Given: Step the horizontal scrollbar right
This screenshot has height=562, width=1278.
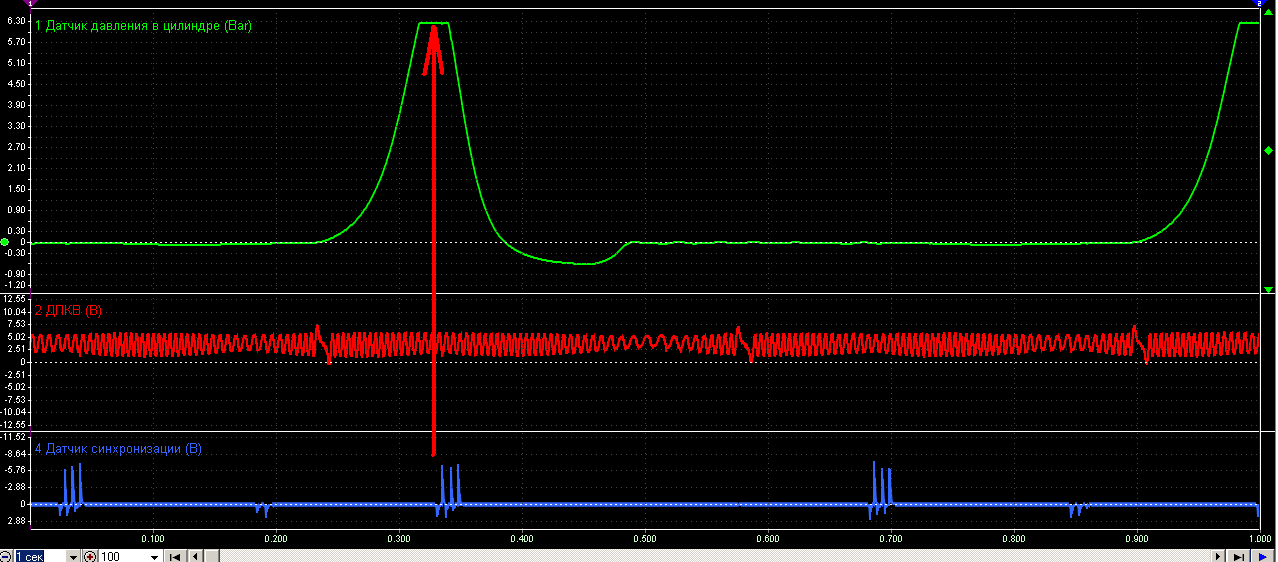Looking at the screenshot, I should point(1218,556).
